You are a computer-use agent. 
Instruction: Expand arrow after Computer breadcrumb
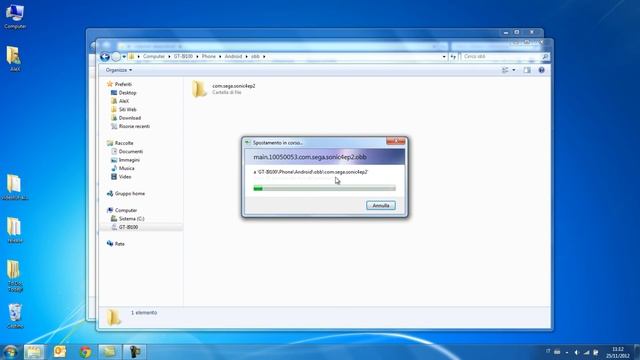(x=169, y=56)
